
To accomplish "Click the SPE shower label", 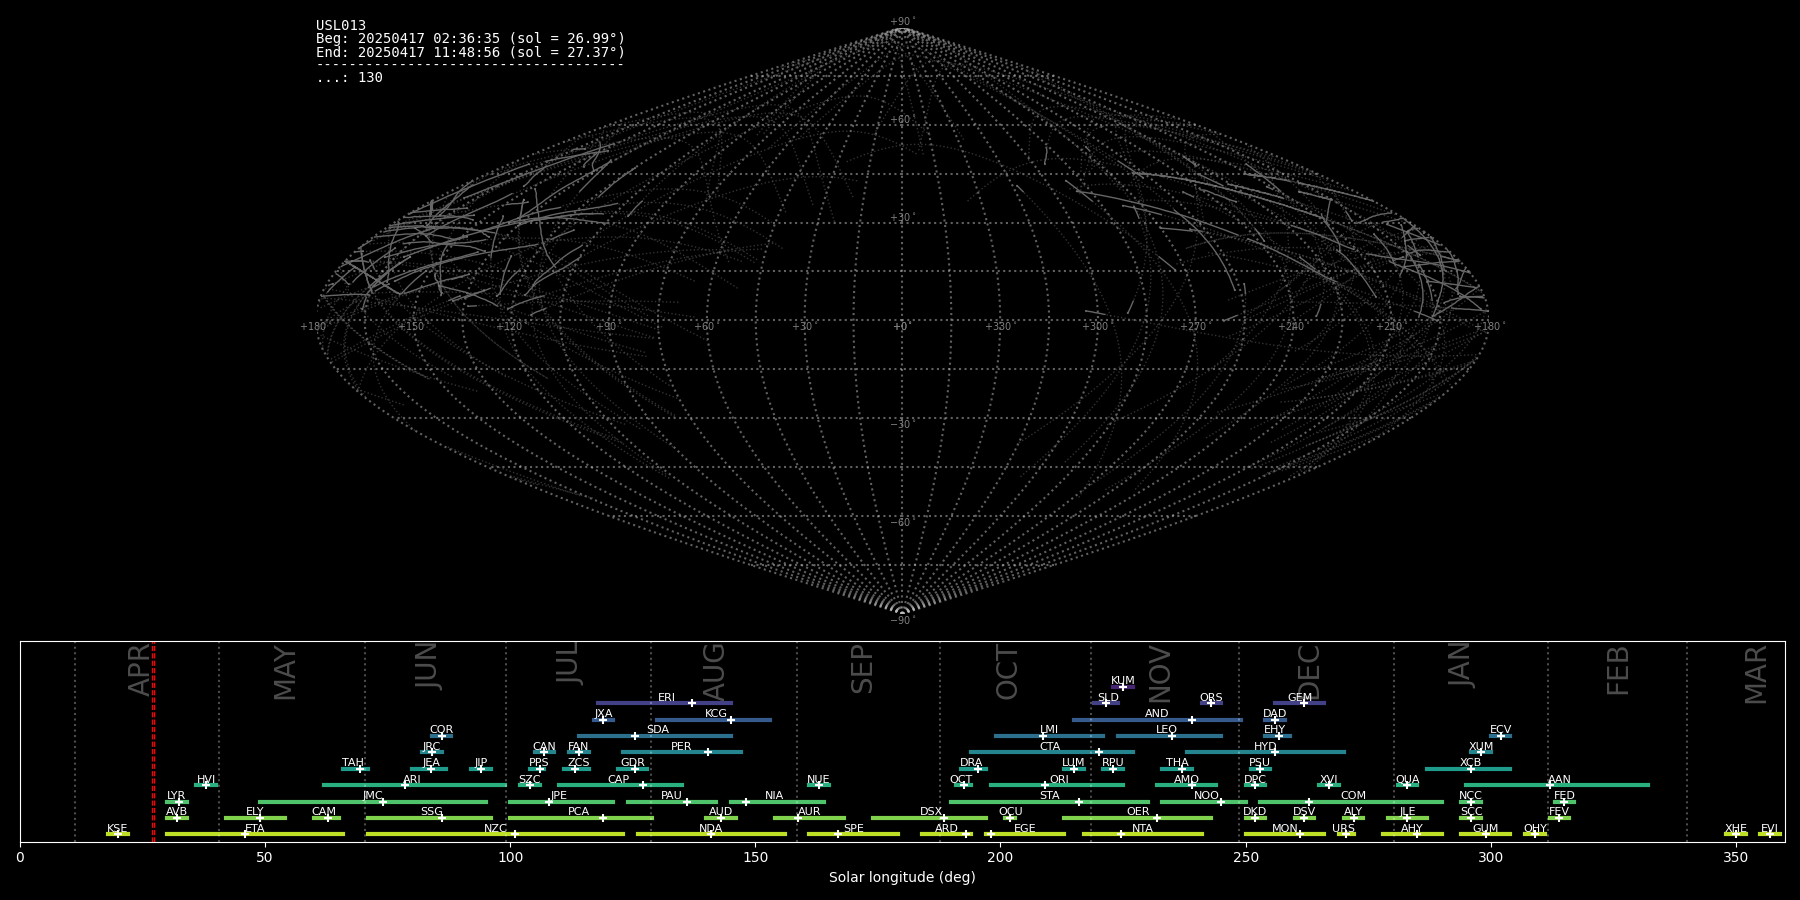I will click(x=853, y=829).
